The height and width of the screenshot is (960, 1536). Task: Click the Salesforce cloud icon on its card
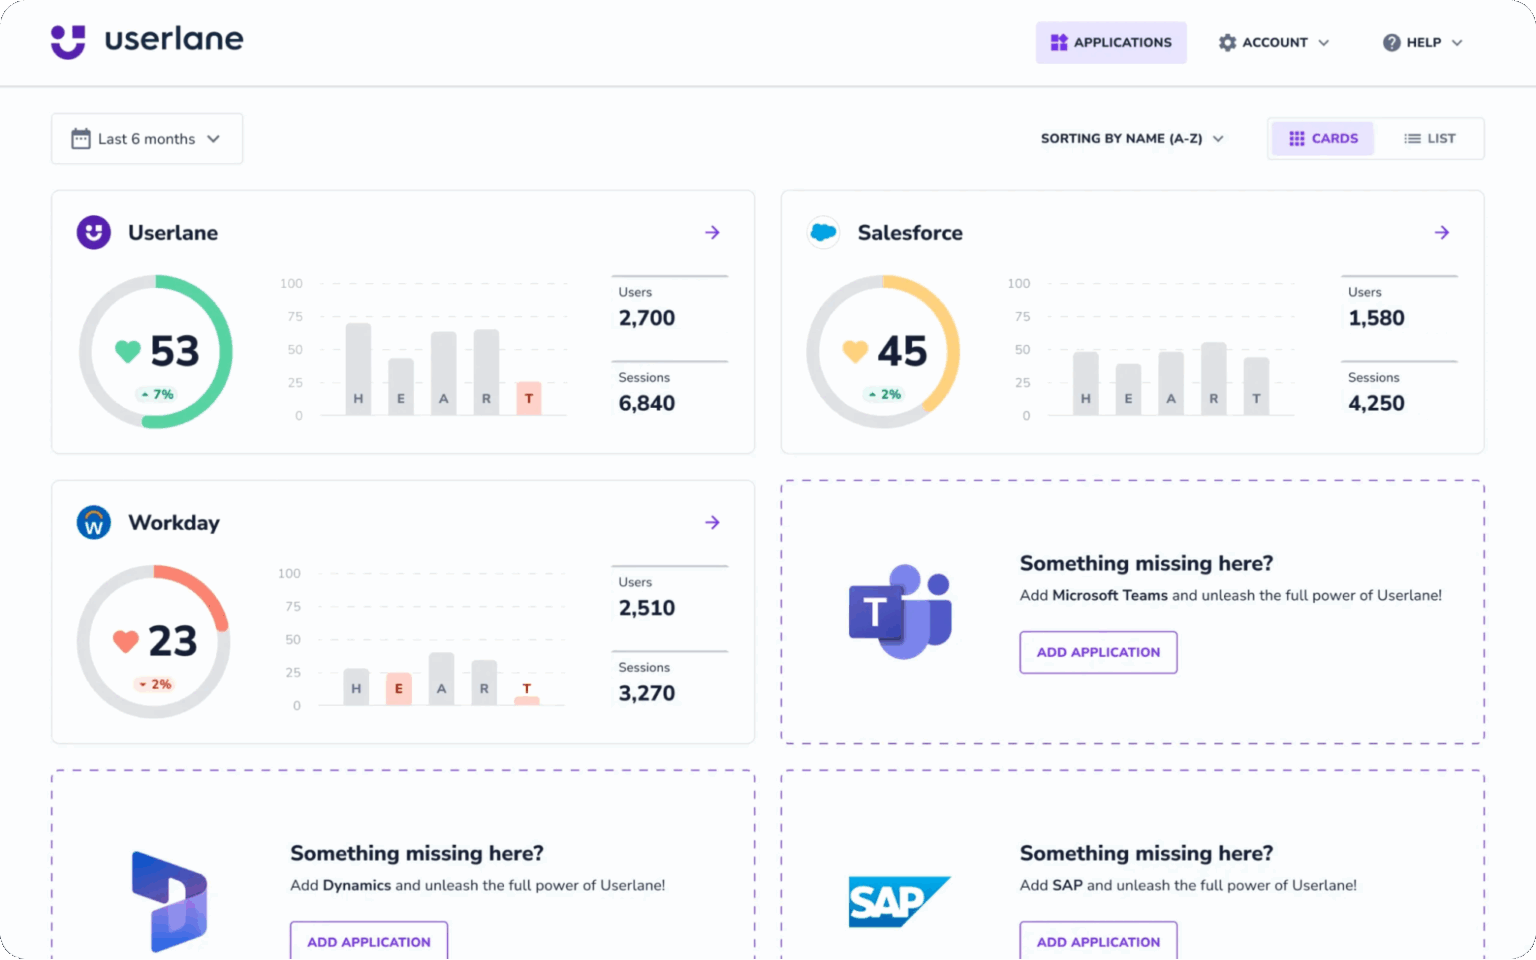(x=822, y=232)
